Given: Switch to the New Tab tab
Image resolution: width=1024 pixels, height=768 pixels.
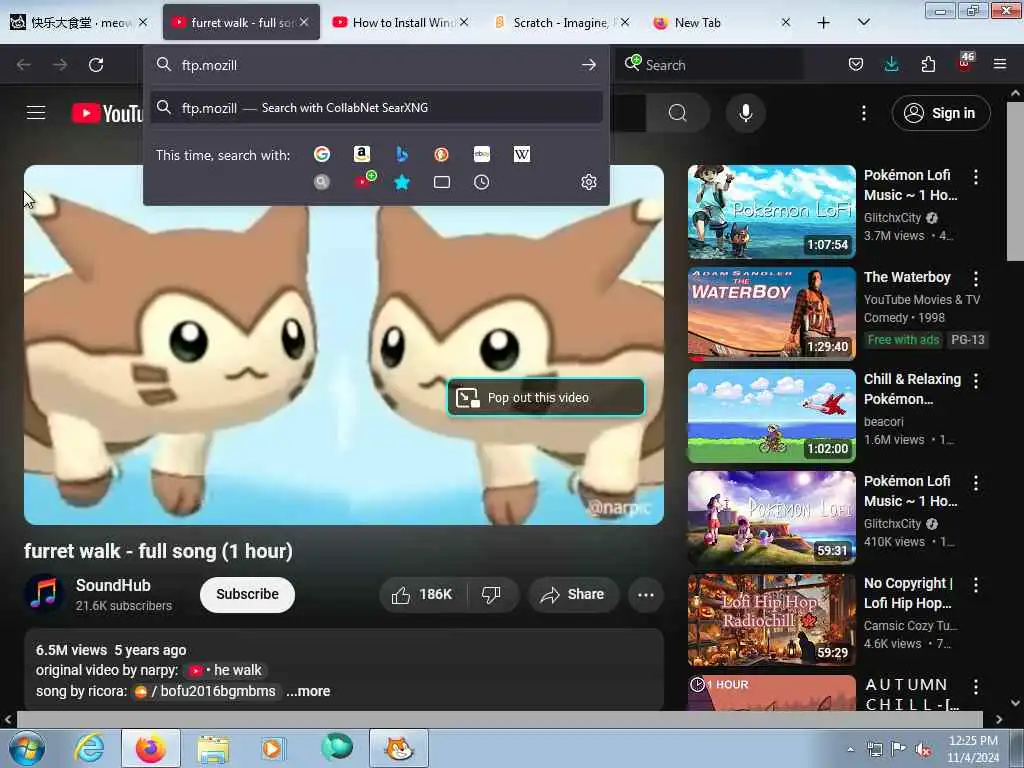Looking at the screenshot, I should pyautogui.click(x=722, y=22).
